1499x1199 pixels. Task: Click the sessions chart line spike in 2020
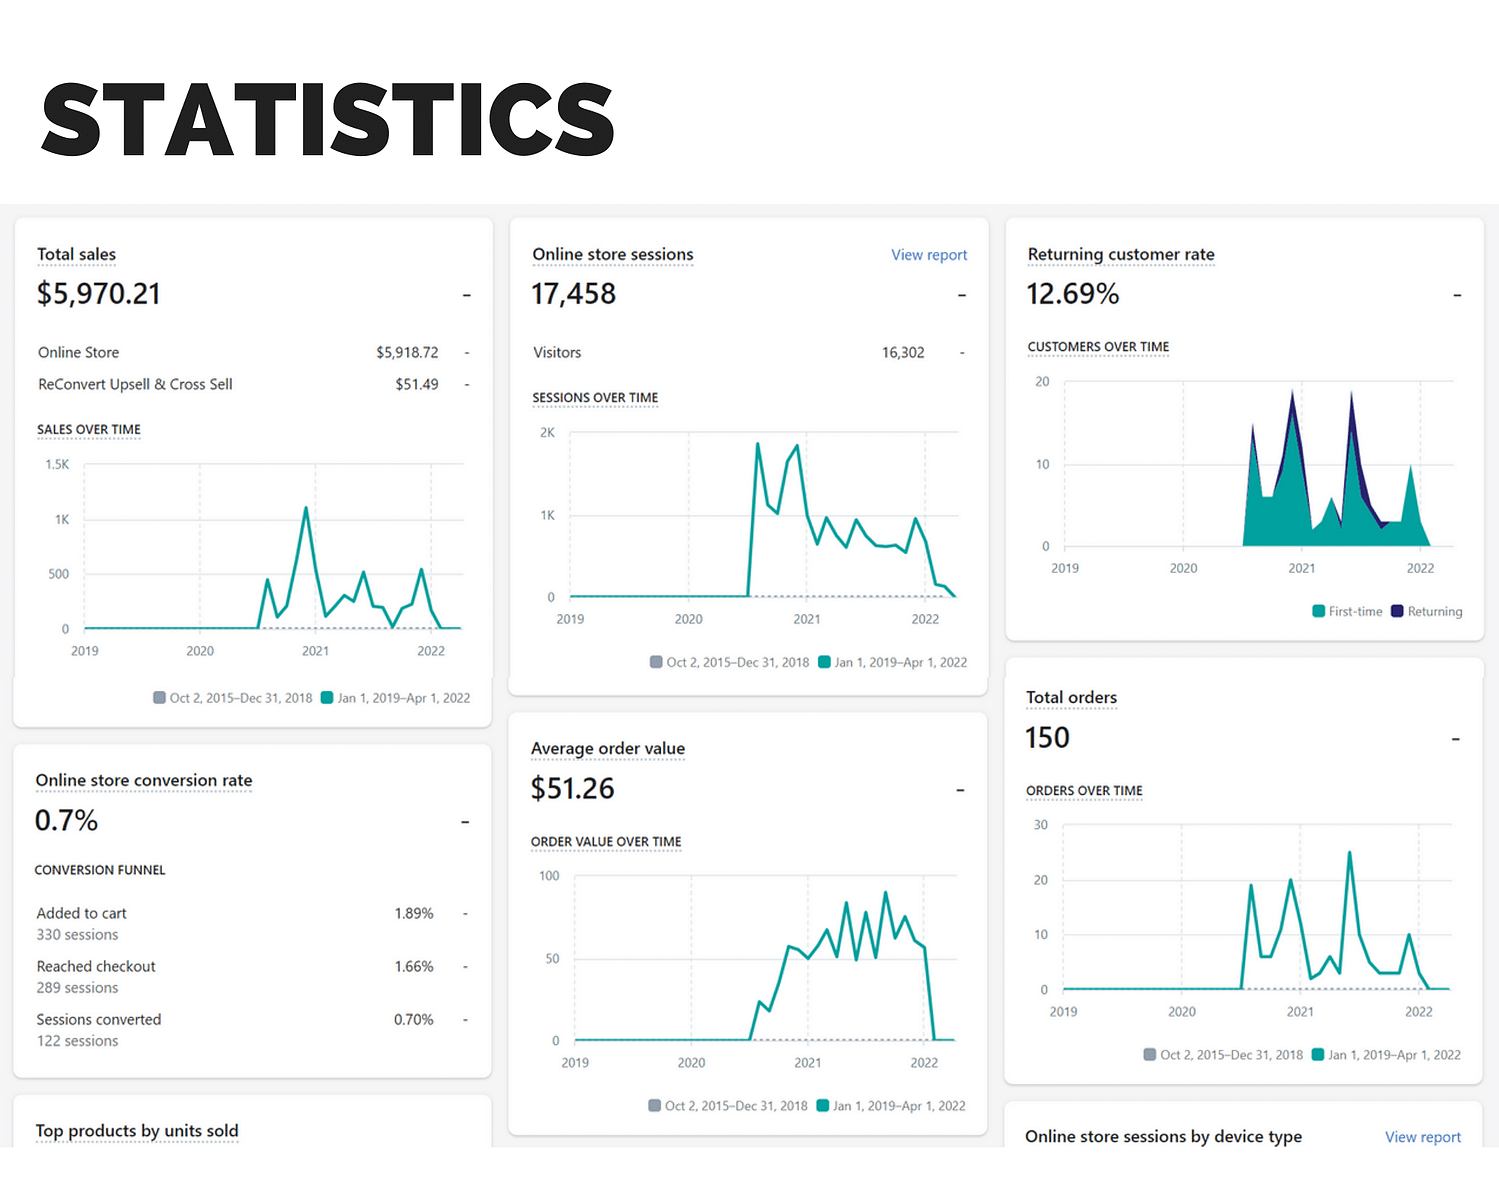pos(758,444)
